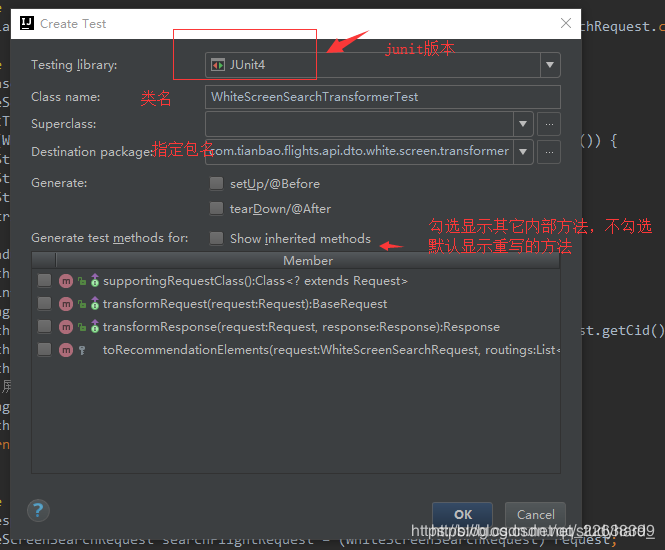665x550 pixels.
Task: Enable the setUp/@Before checkbox
Action: [216, 184]
